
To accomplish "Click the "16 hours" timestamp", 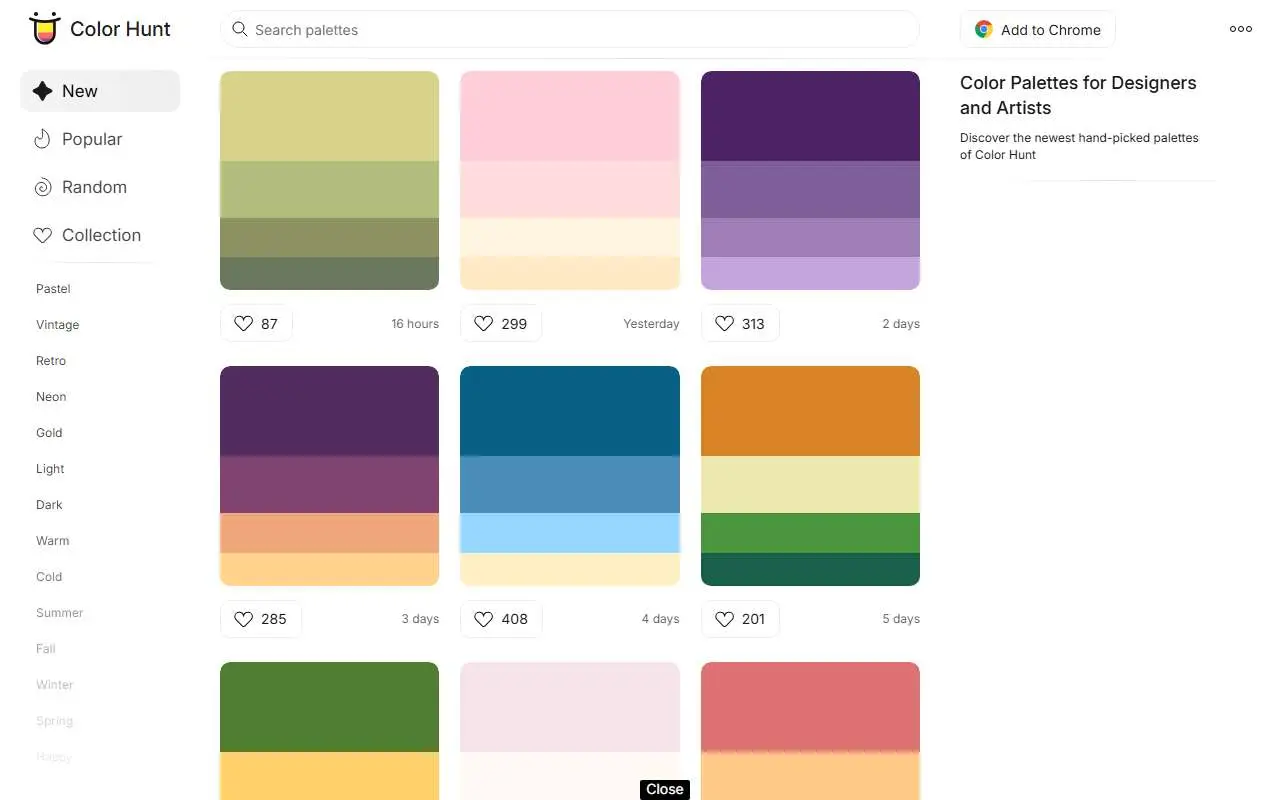I will pos(415,324).
